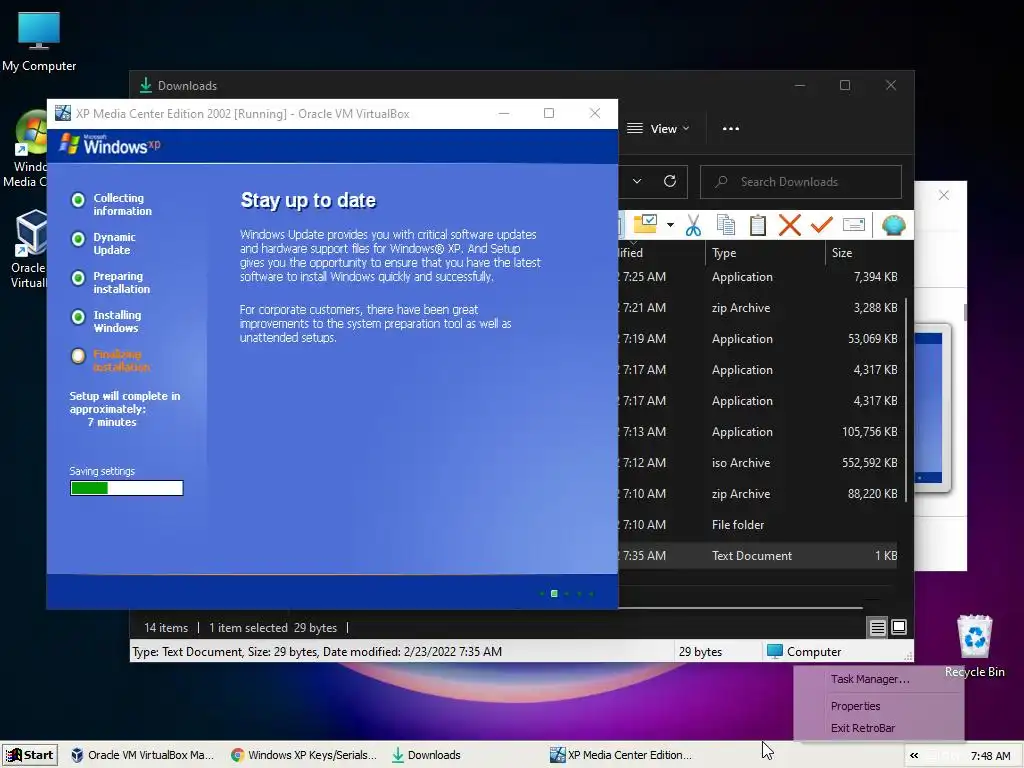Click the folder mail icon in toolbar
Image resolution: width=1024 pixels, height=768 pixels.
click(x=645, y=224)
